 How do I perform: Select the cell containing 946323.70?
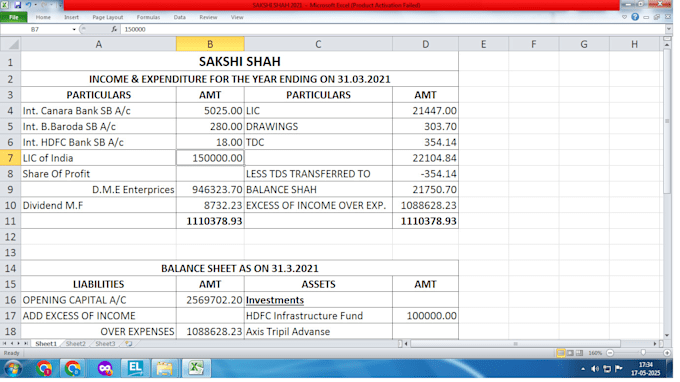(210, 189)
